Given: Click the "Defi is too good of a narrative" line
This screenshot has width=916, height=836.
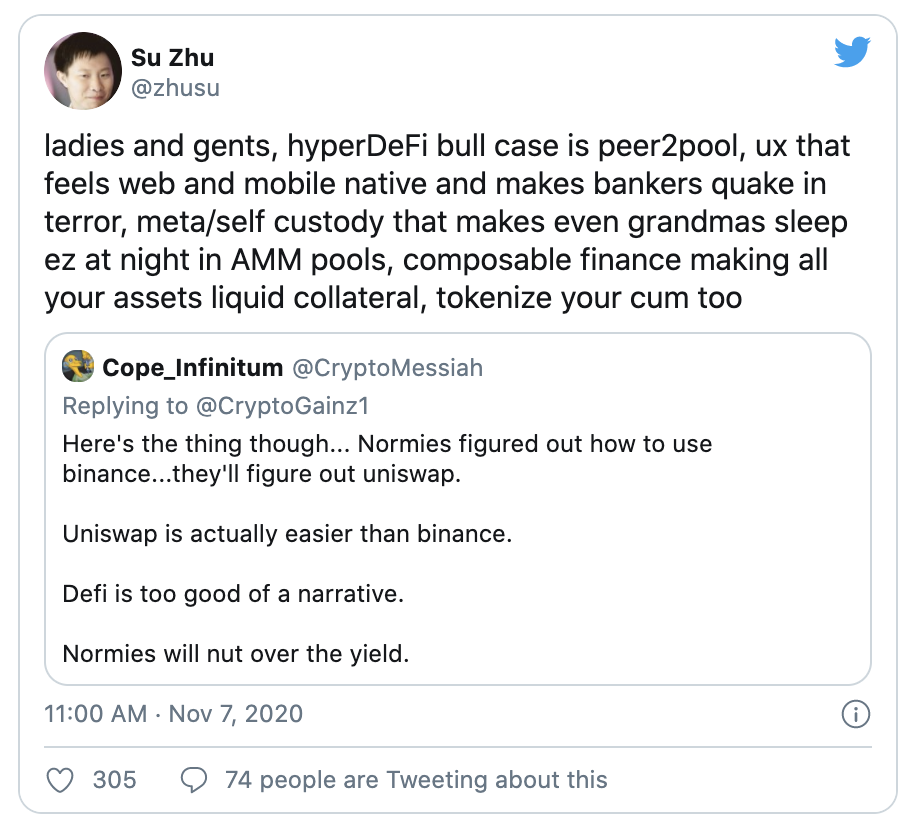Looking at the screenshot, I should point(232,593).
